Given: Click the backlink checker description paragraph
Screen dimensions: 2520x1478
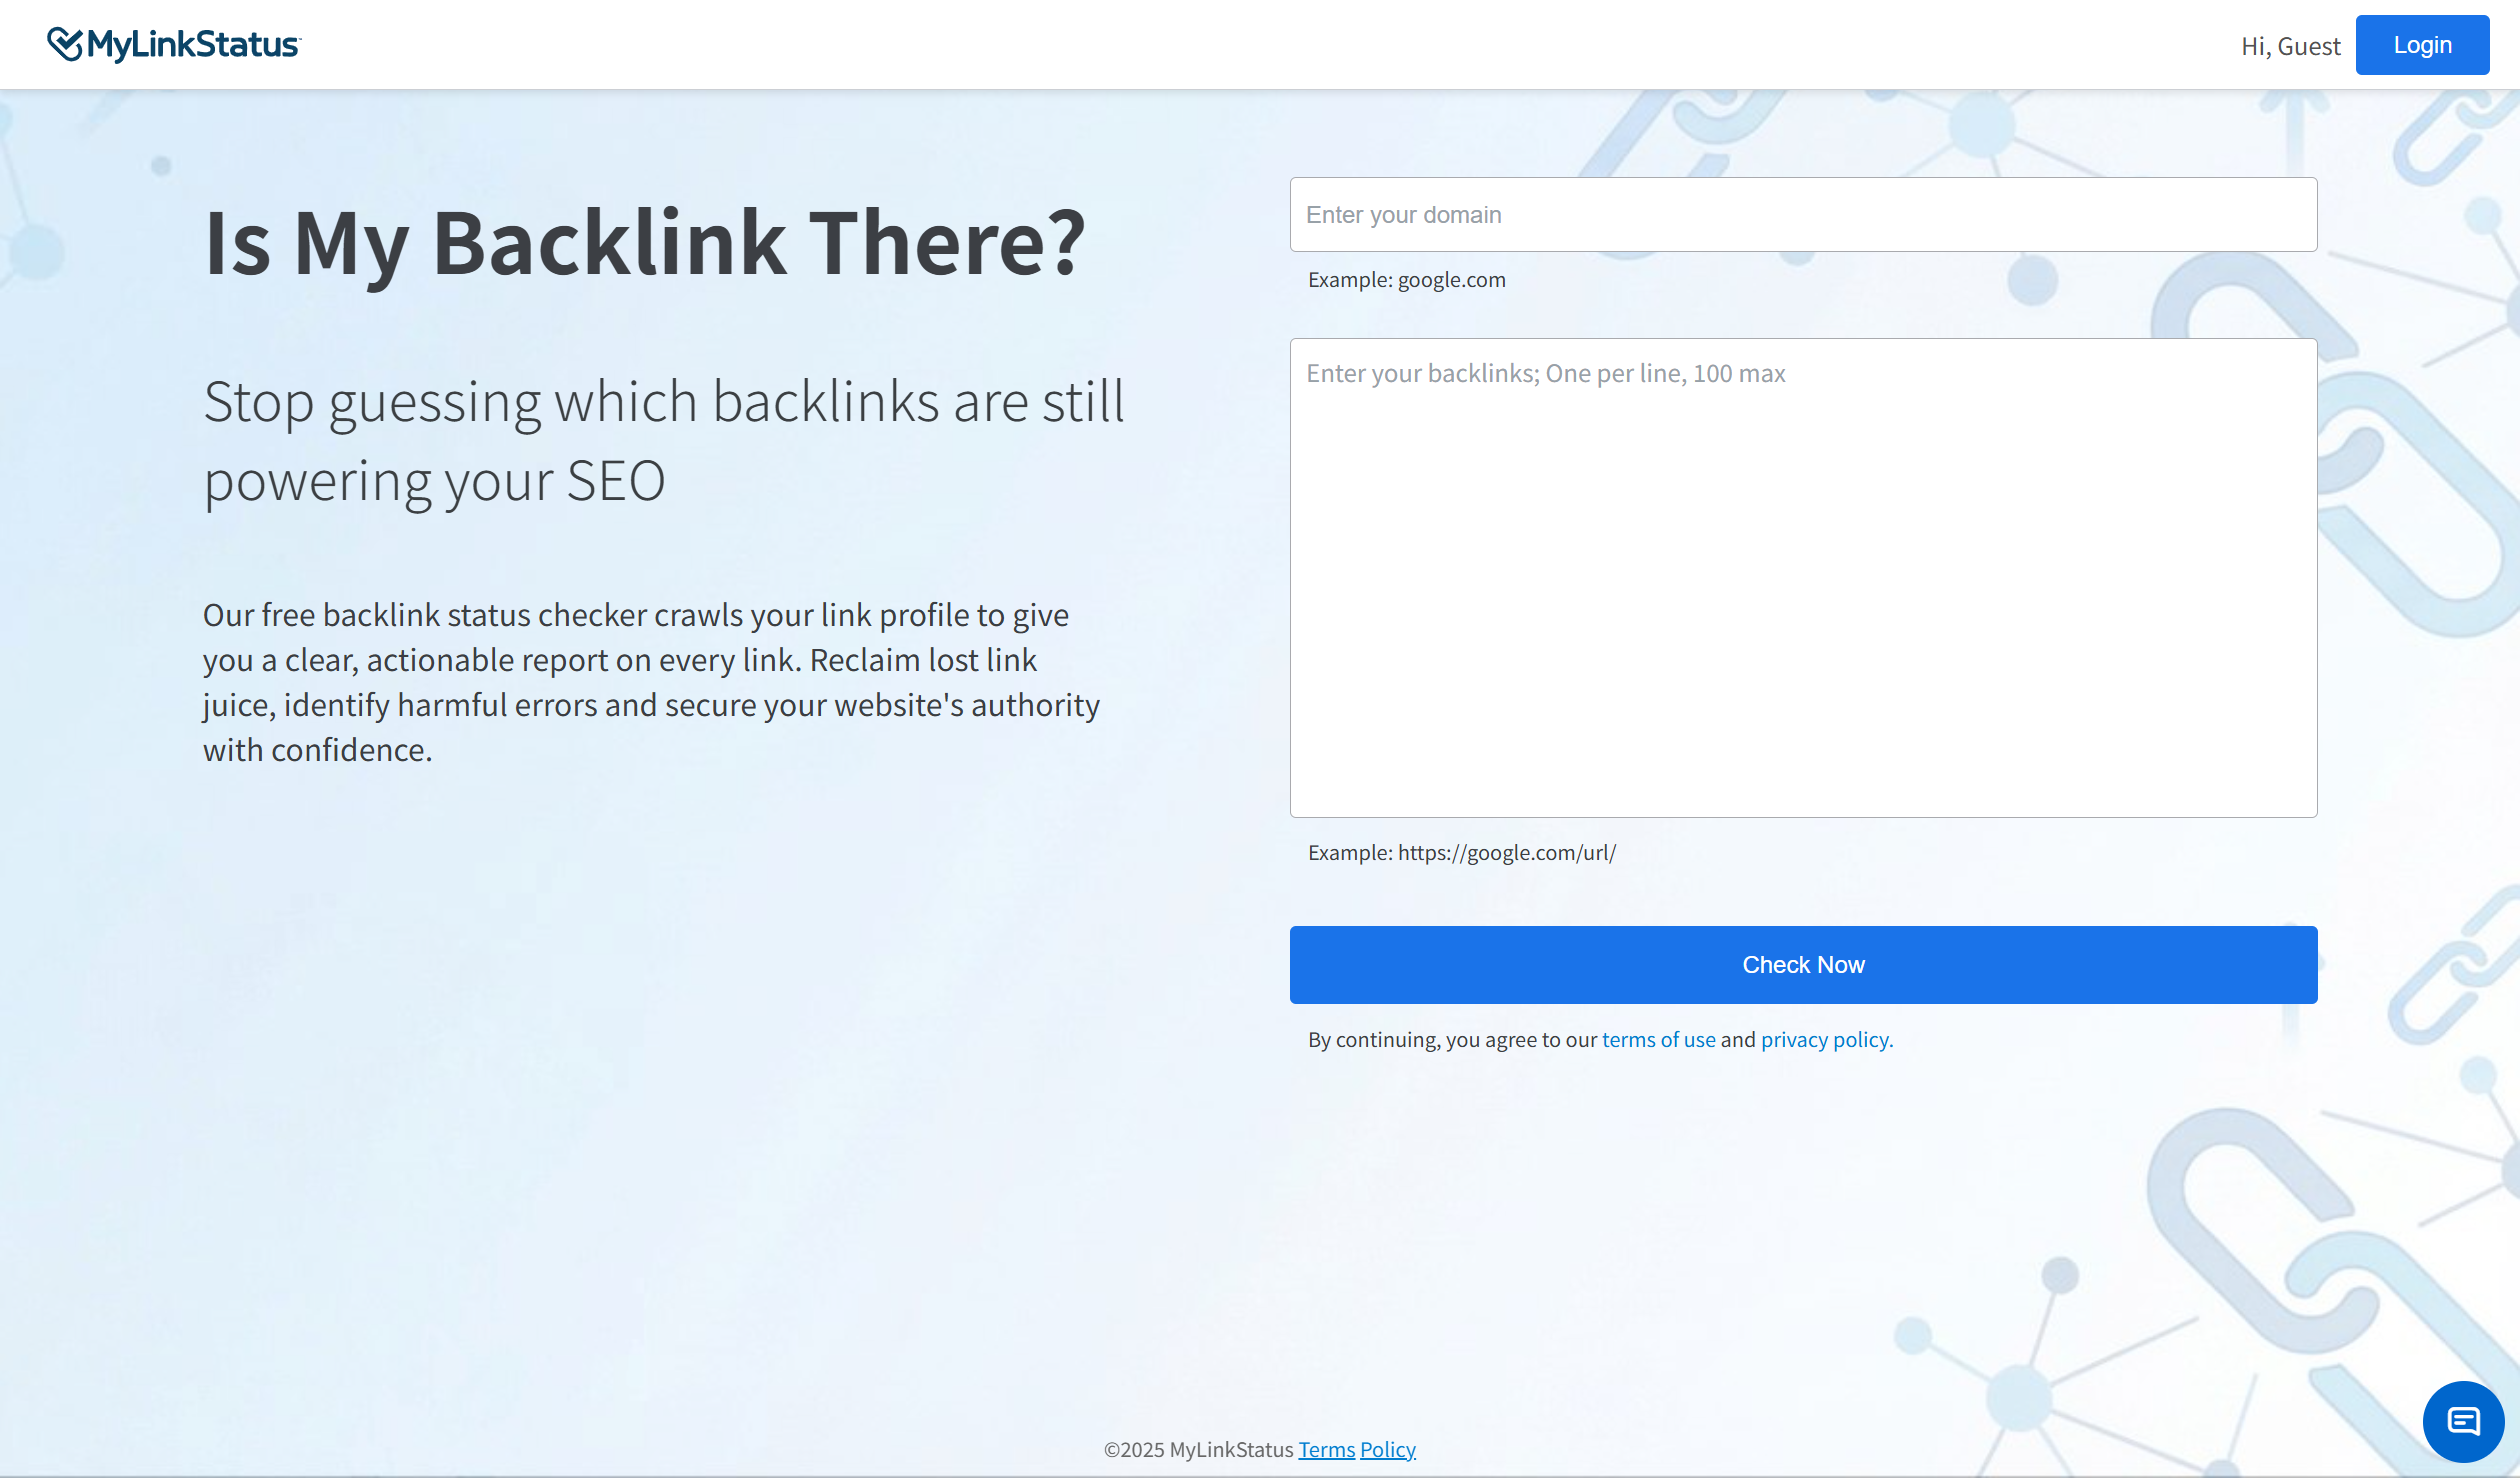Looking at the screenshot, I should 650,680.
